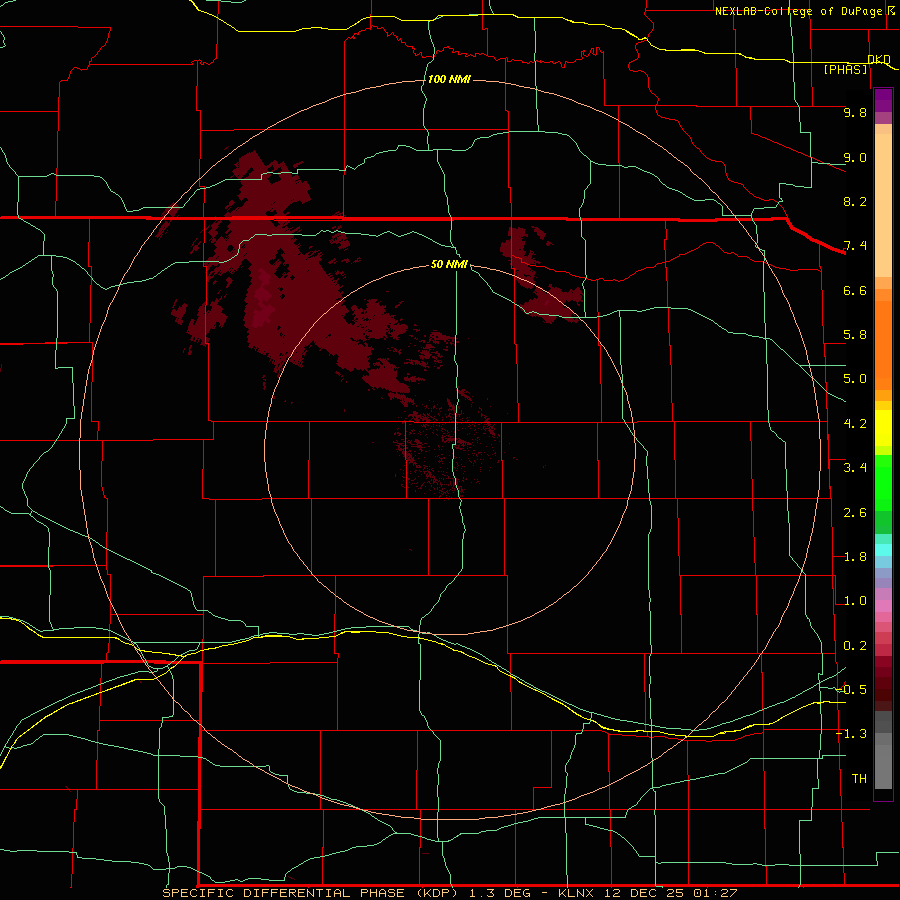900x900 pixels.
Task: Click the 1.8 value on the color scale
Action: [855, 557]
